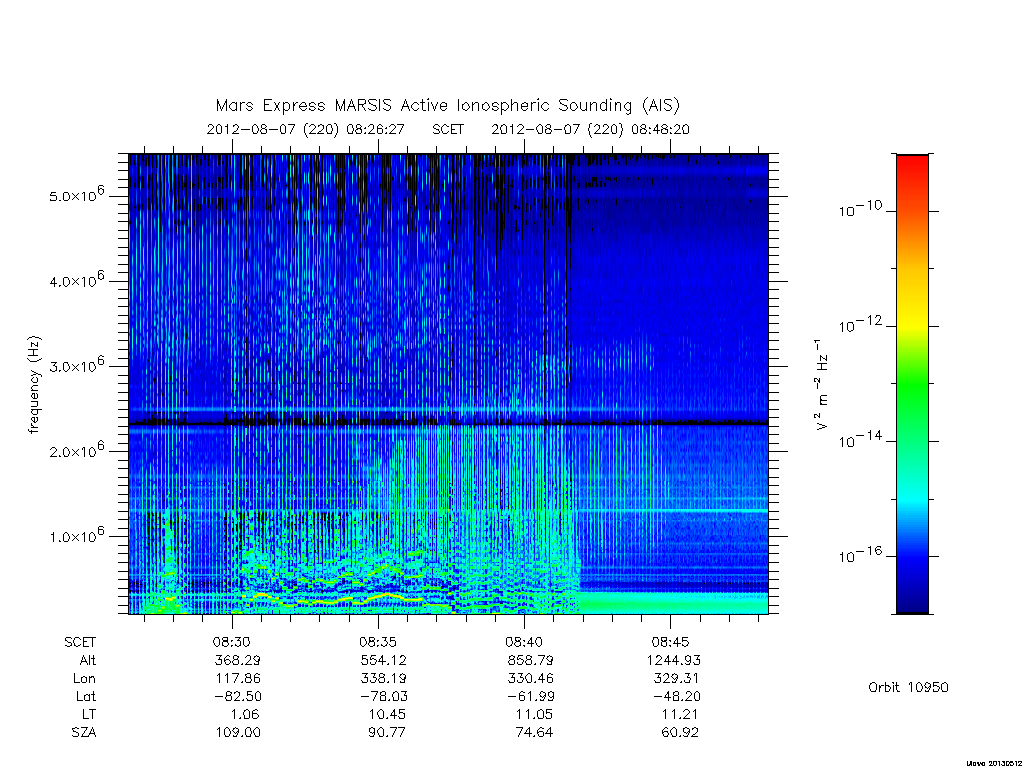
Task: Click the 4.0×10^6 frequency tick label
Action: click(x=76, y=280)
